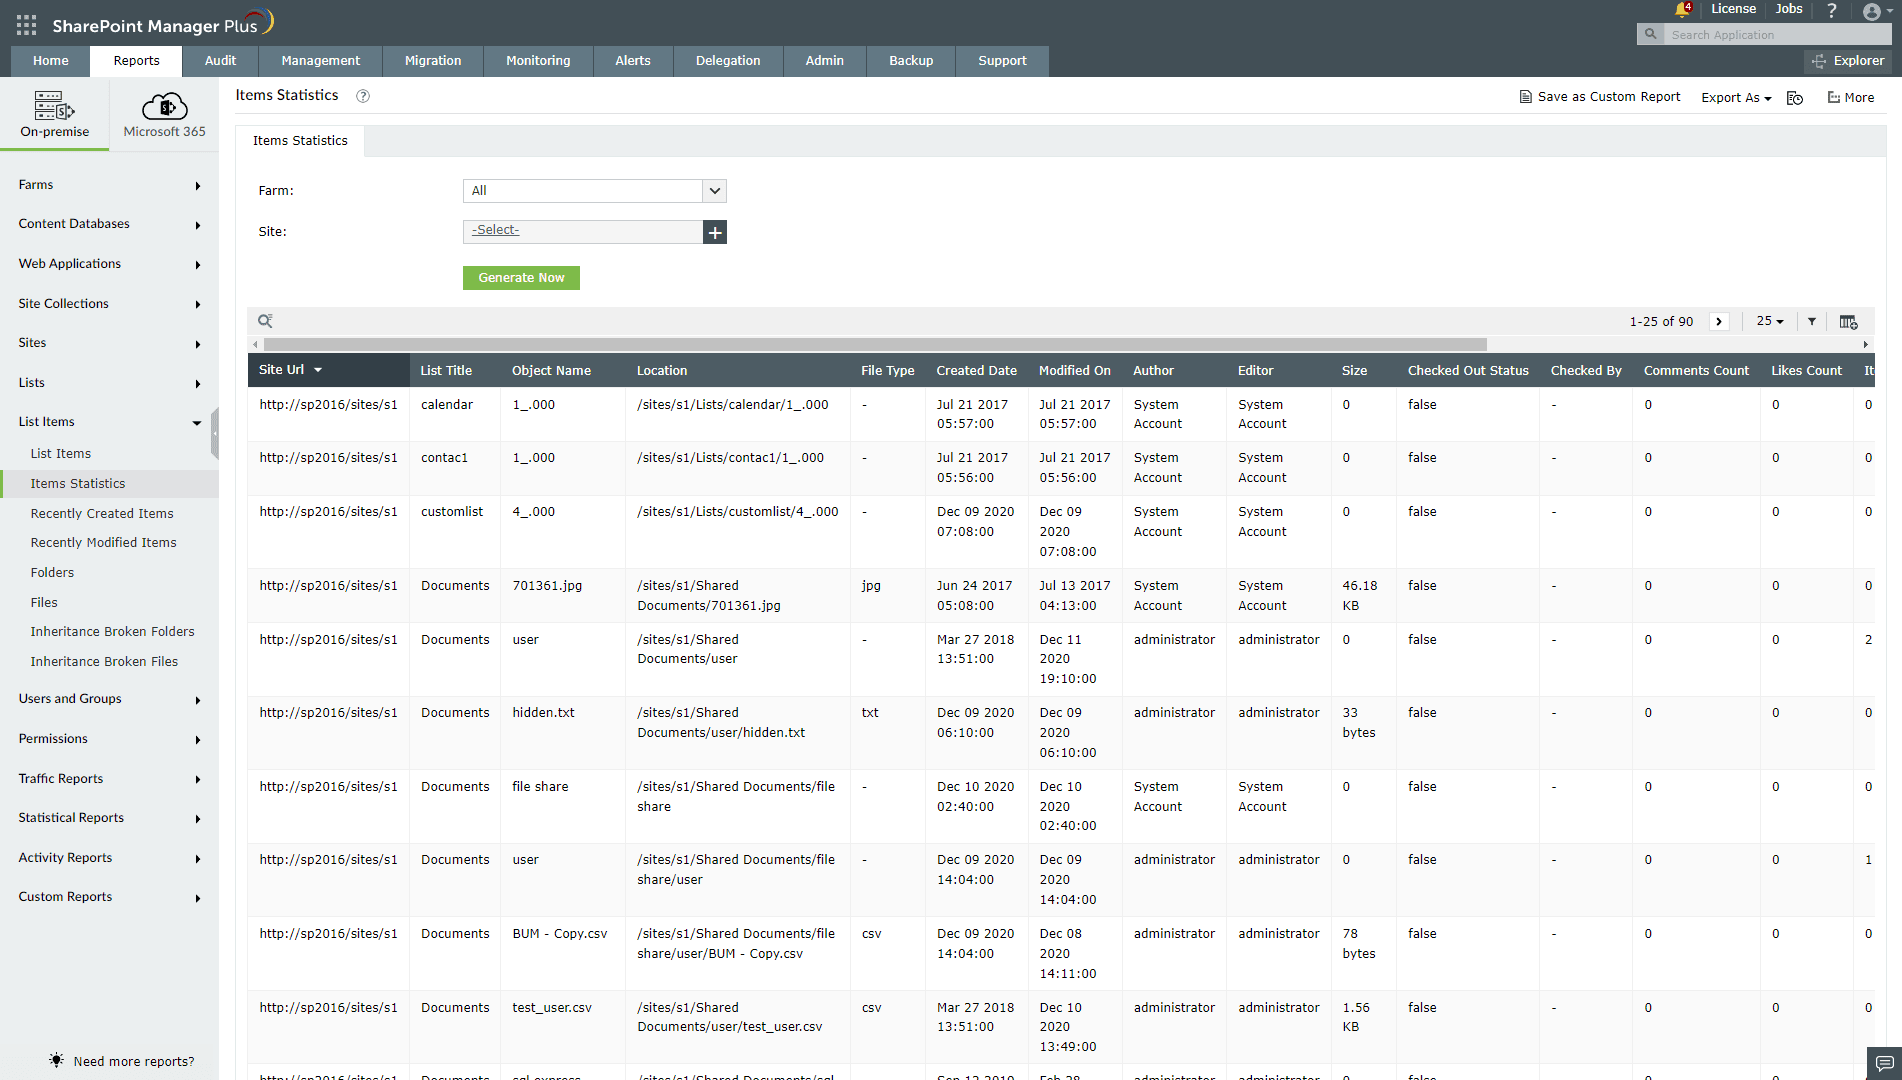Click the Site -Select- field
This screenshot has width=1902, height=1080.
click(x=583, y=232)
